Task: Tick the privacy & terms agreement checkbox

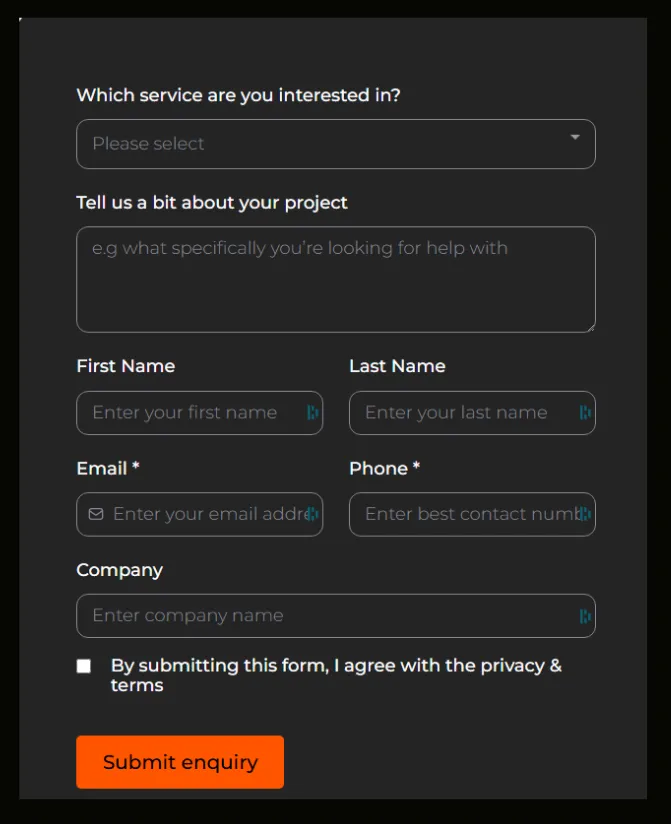Action: point(84,666)
